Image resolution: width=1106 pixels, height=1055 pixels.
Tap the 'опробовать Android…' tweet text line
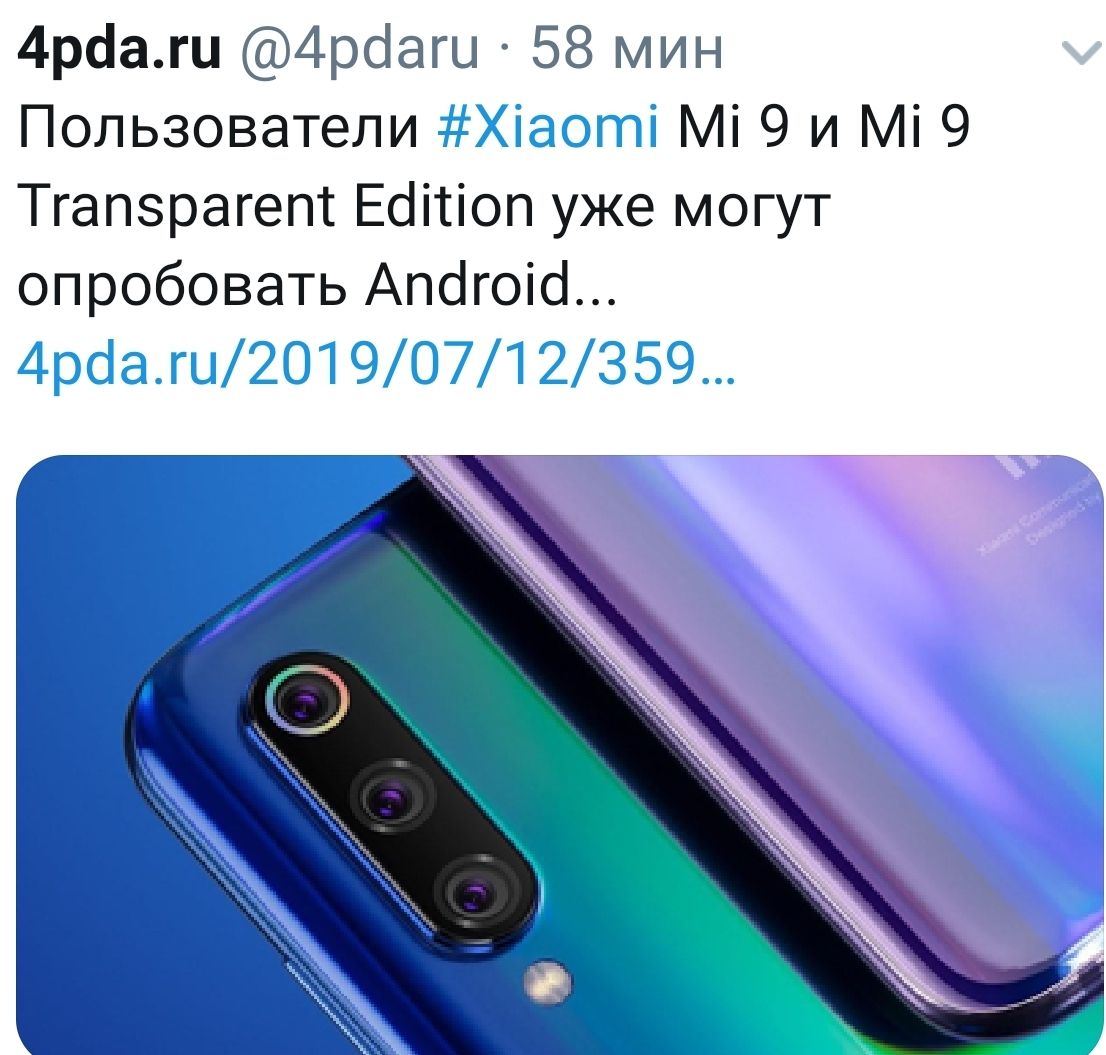317,286
